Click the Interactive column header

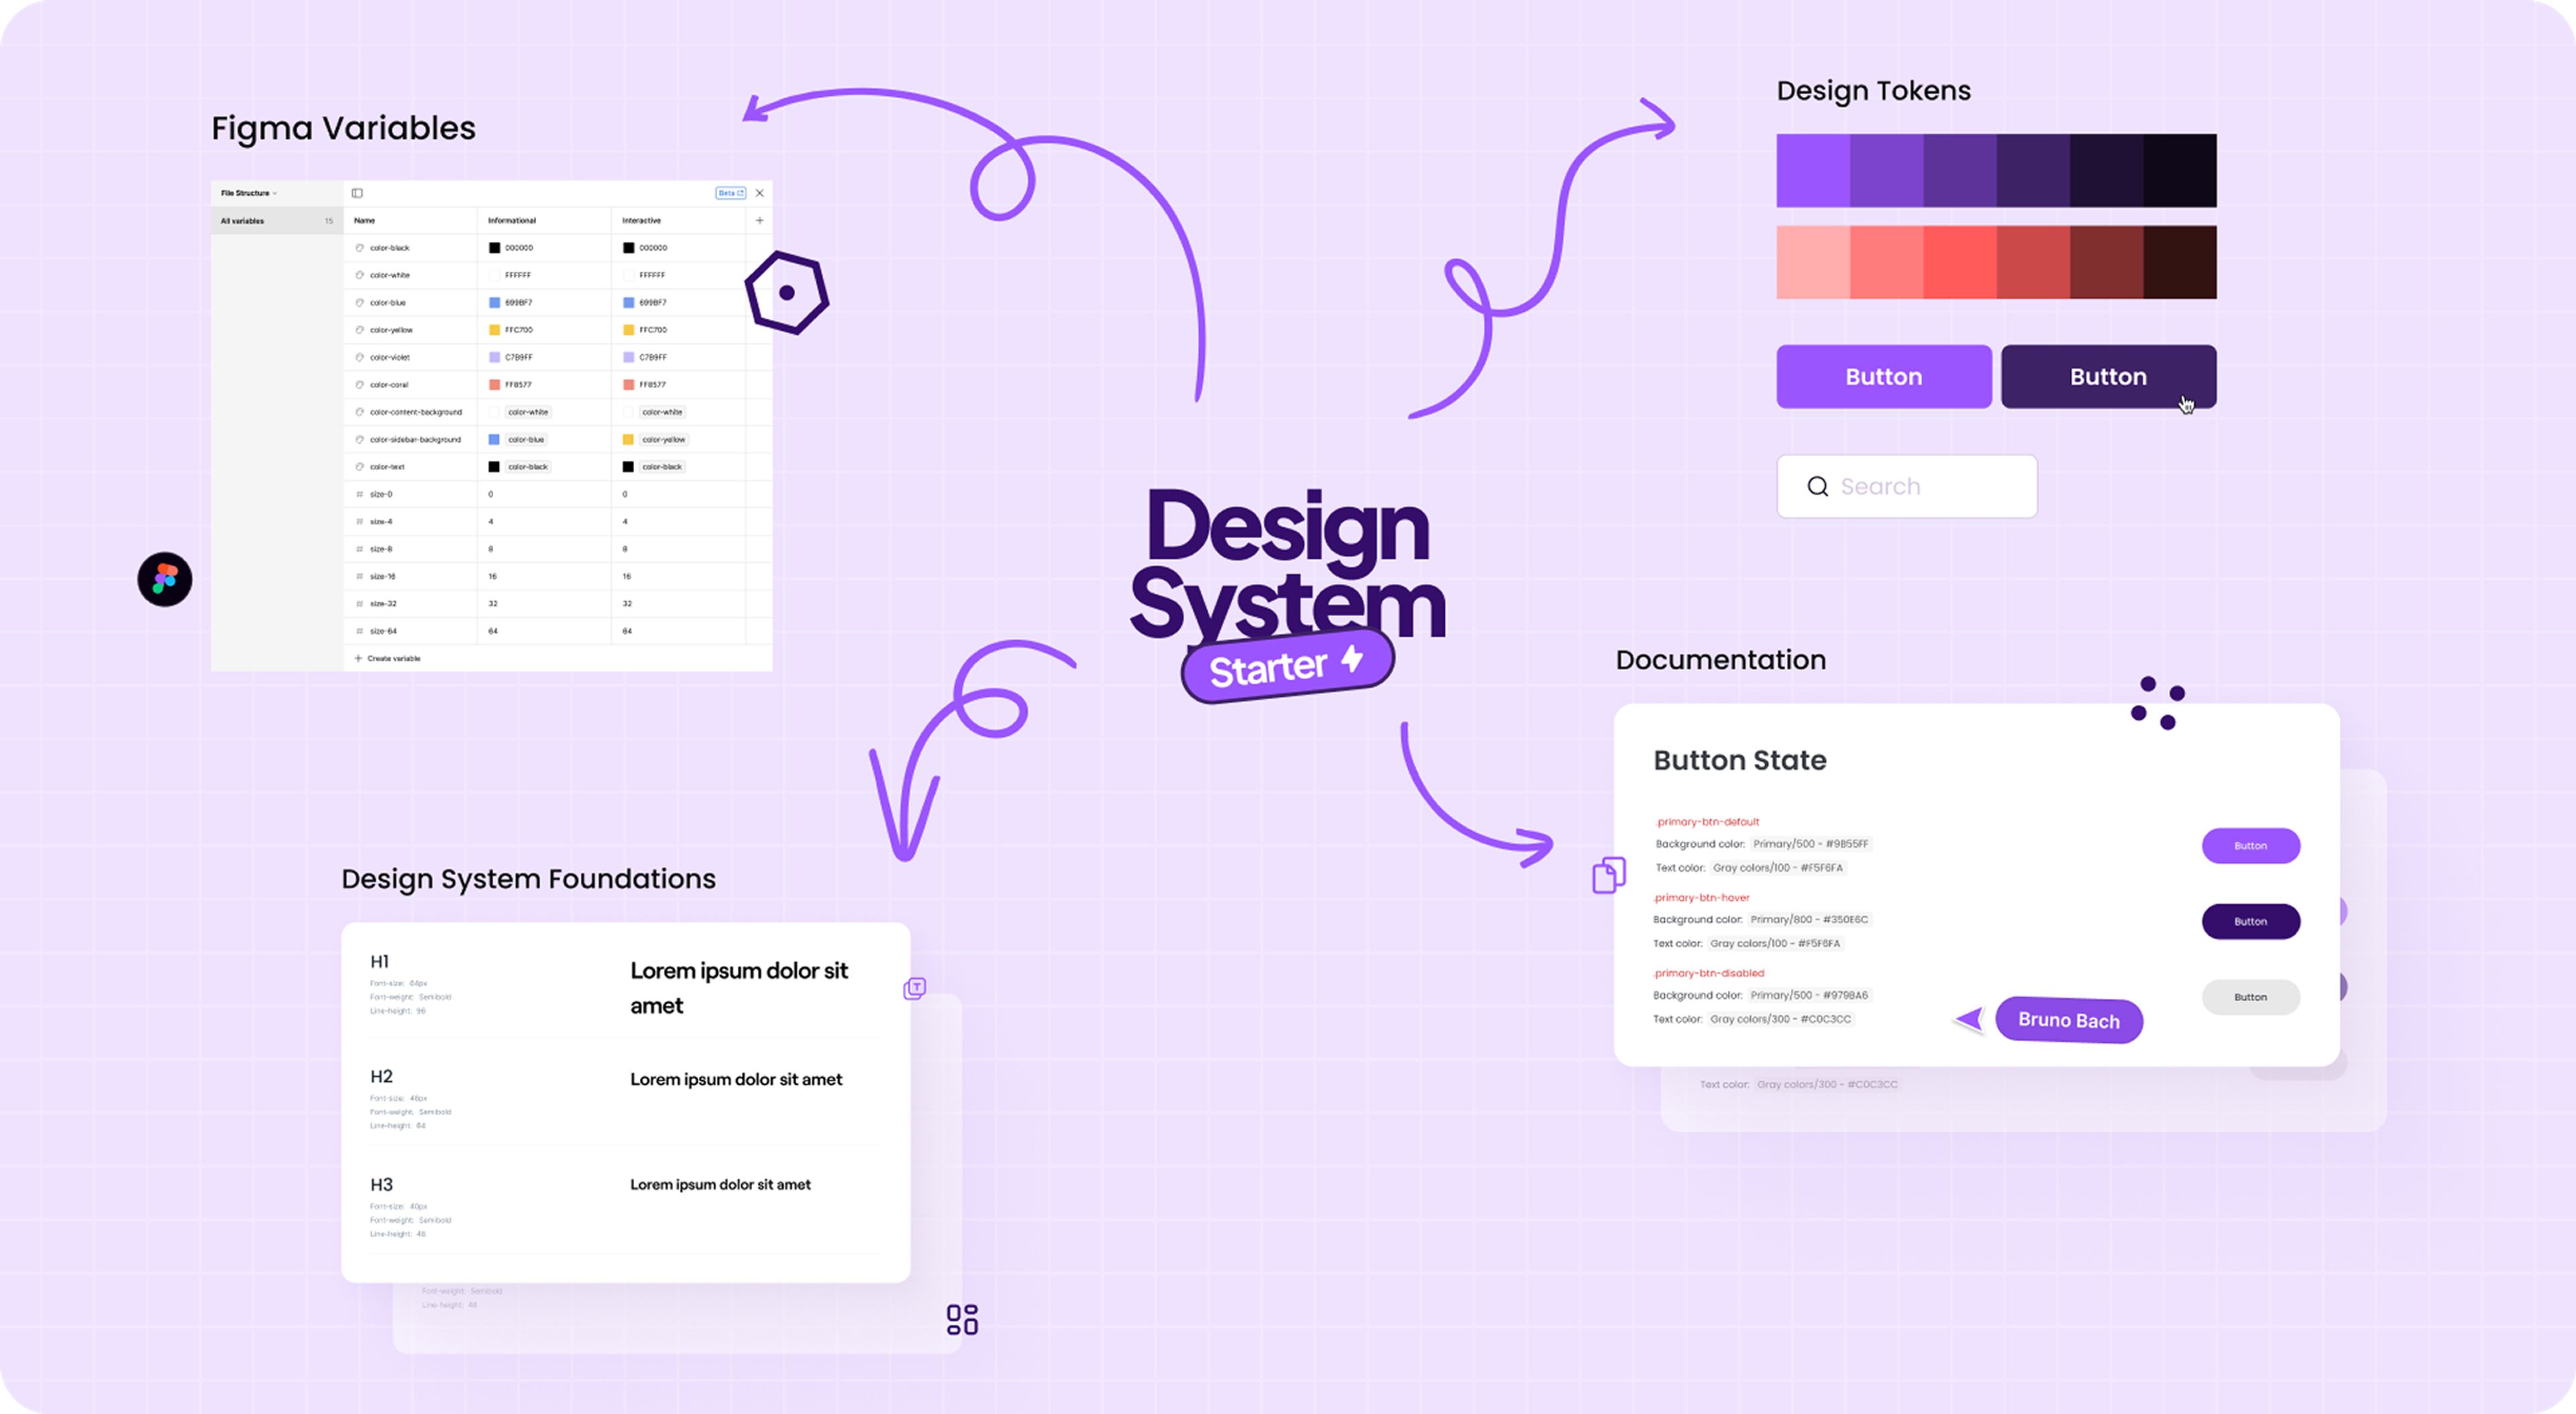pos(641,220)
